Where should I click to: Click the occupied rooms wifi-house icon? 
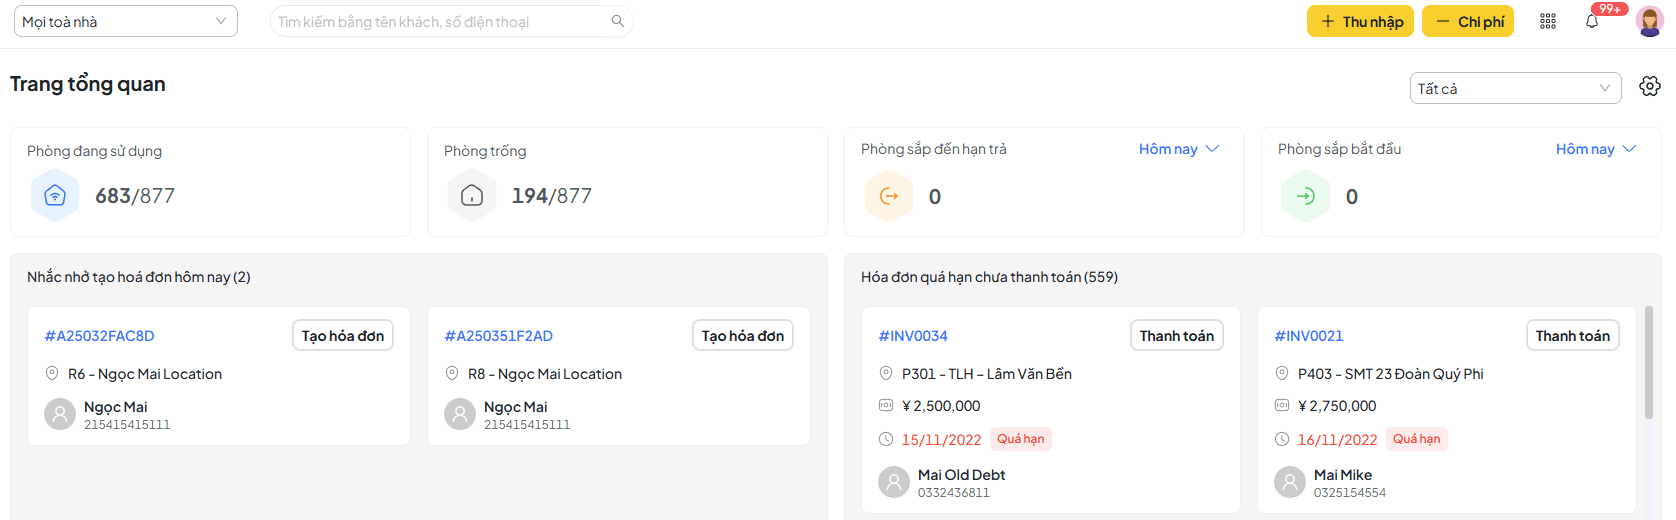point(55,196)
